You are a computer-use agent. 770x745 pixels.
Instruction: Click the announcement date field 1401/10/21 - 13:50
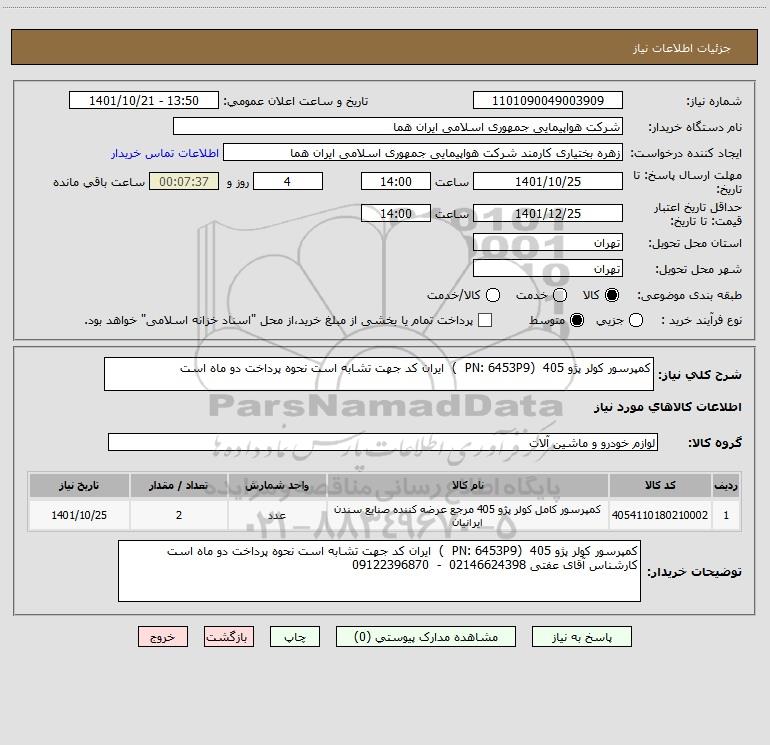[x=144, y=101]
